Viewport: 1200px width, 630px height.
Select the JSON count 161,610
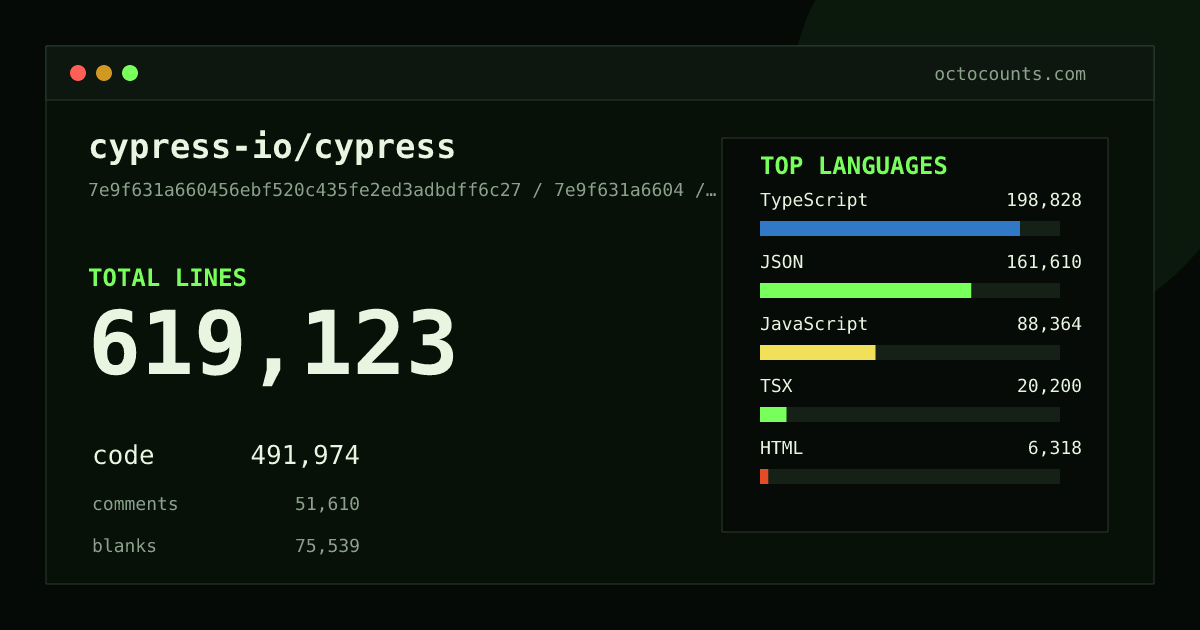point(1044,262)
